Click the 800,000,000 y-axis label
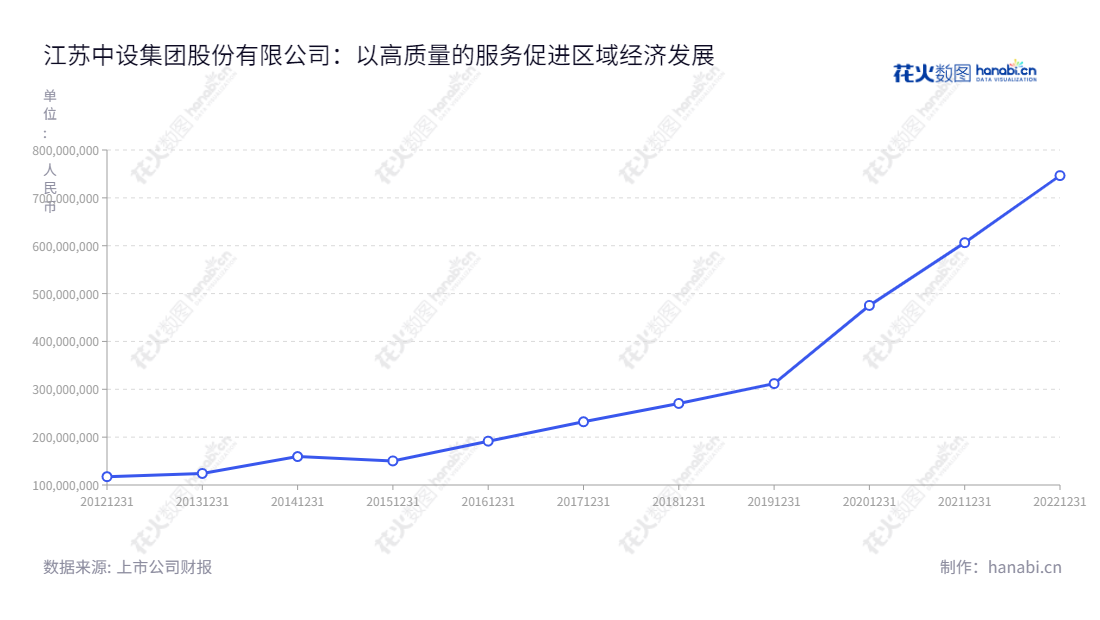 (x=65, y=150)
